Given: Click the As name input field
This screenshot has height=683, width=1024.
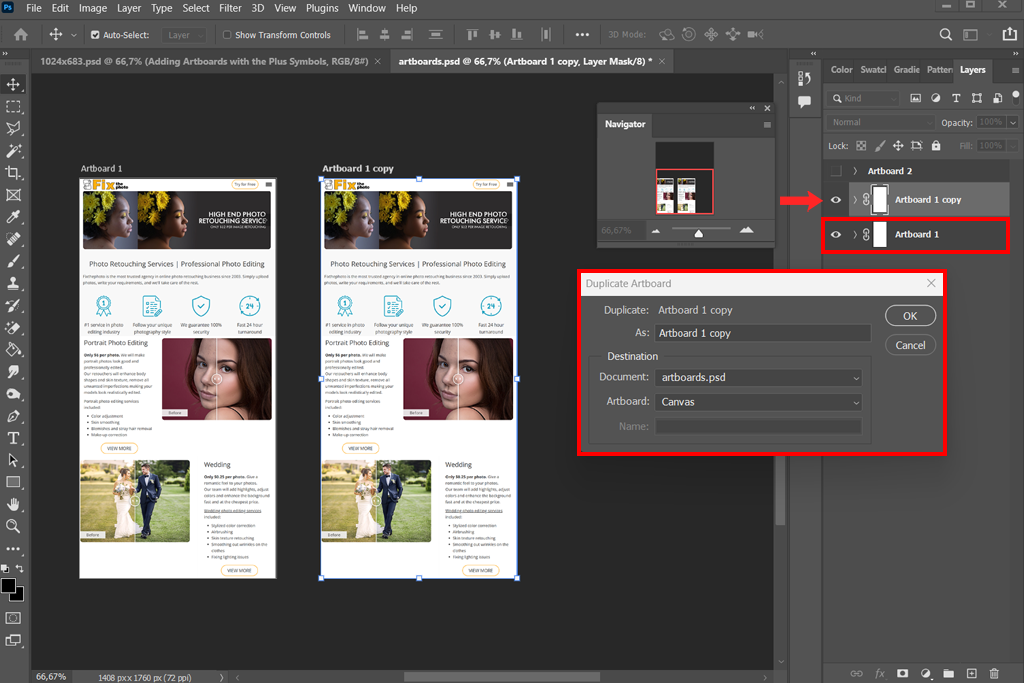Looking at the screenshot, I should pyautogui.click(x=763, y=333).
